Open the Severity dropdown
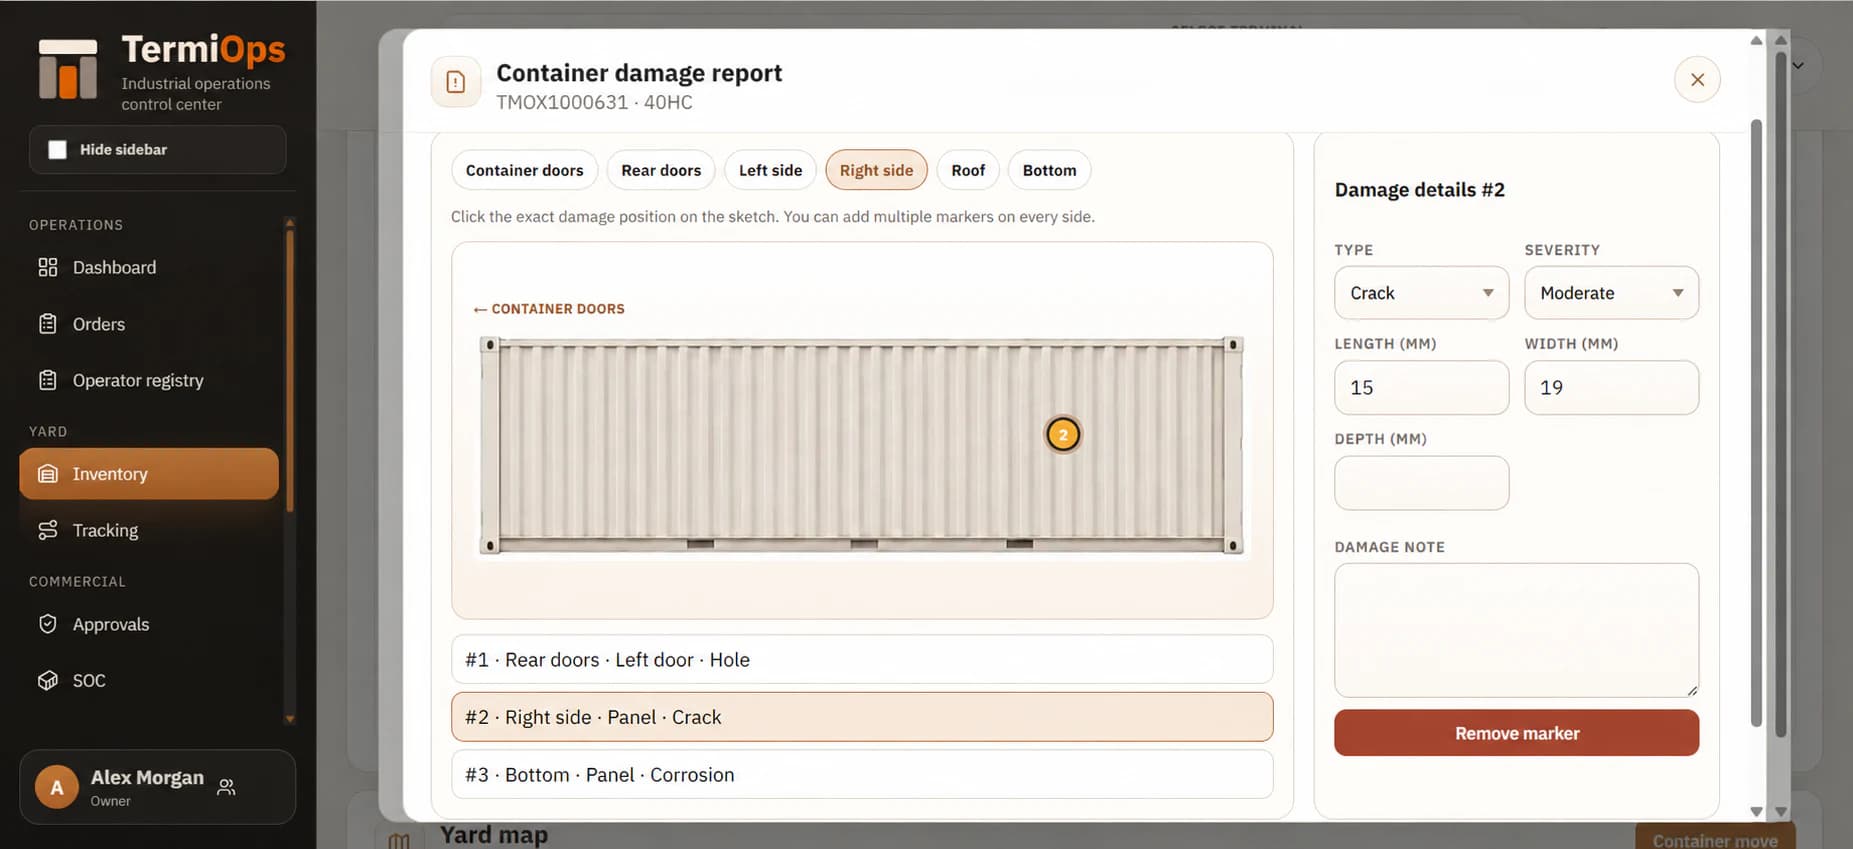 click(1611, 293)
